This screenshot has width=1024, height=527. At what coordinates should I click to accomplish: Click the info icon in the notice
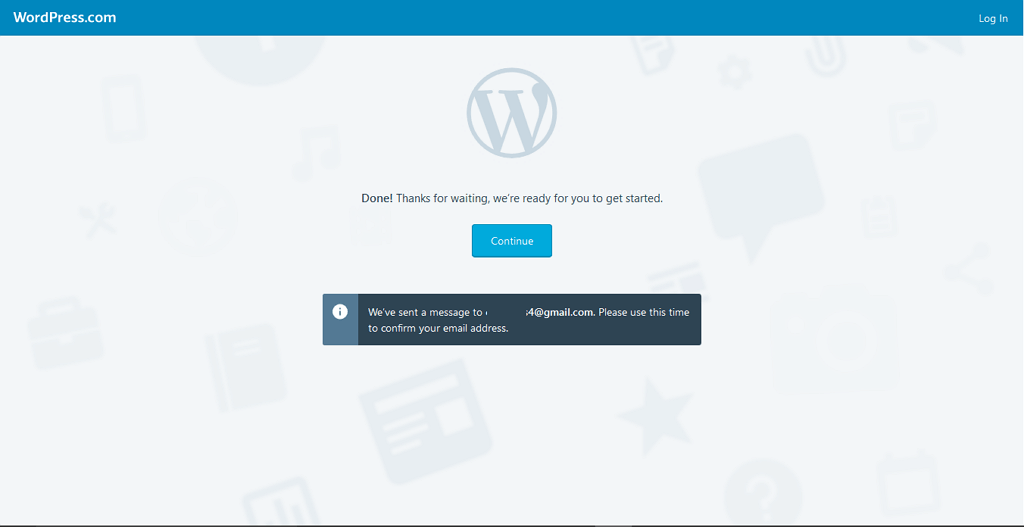(340, 311)
